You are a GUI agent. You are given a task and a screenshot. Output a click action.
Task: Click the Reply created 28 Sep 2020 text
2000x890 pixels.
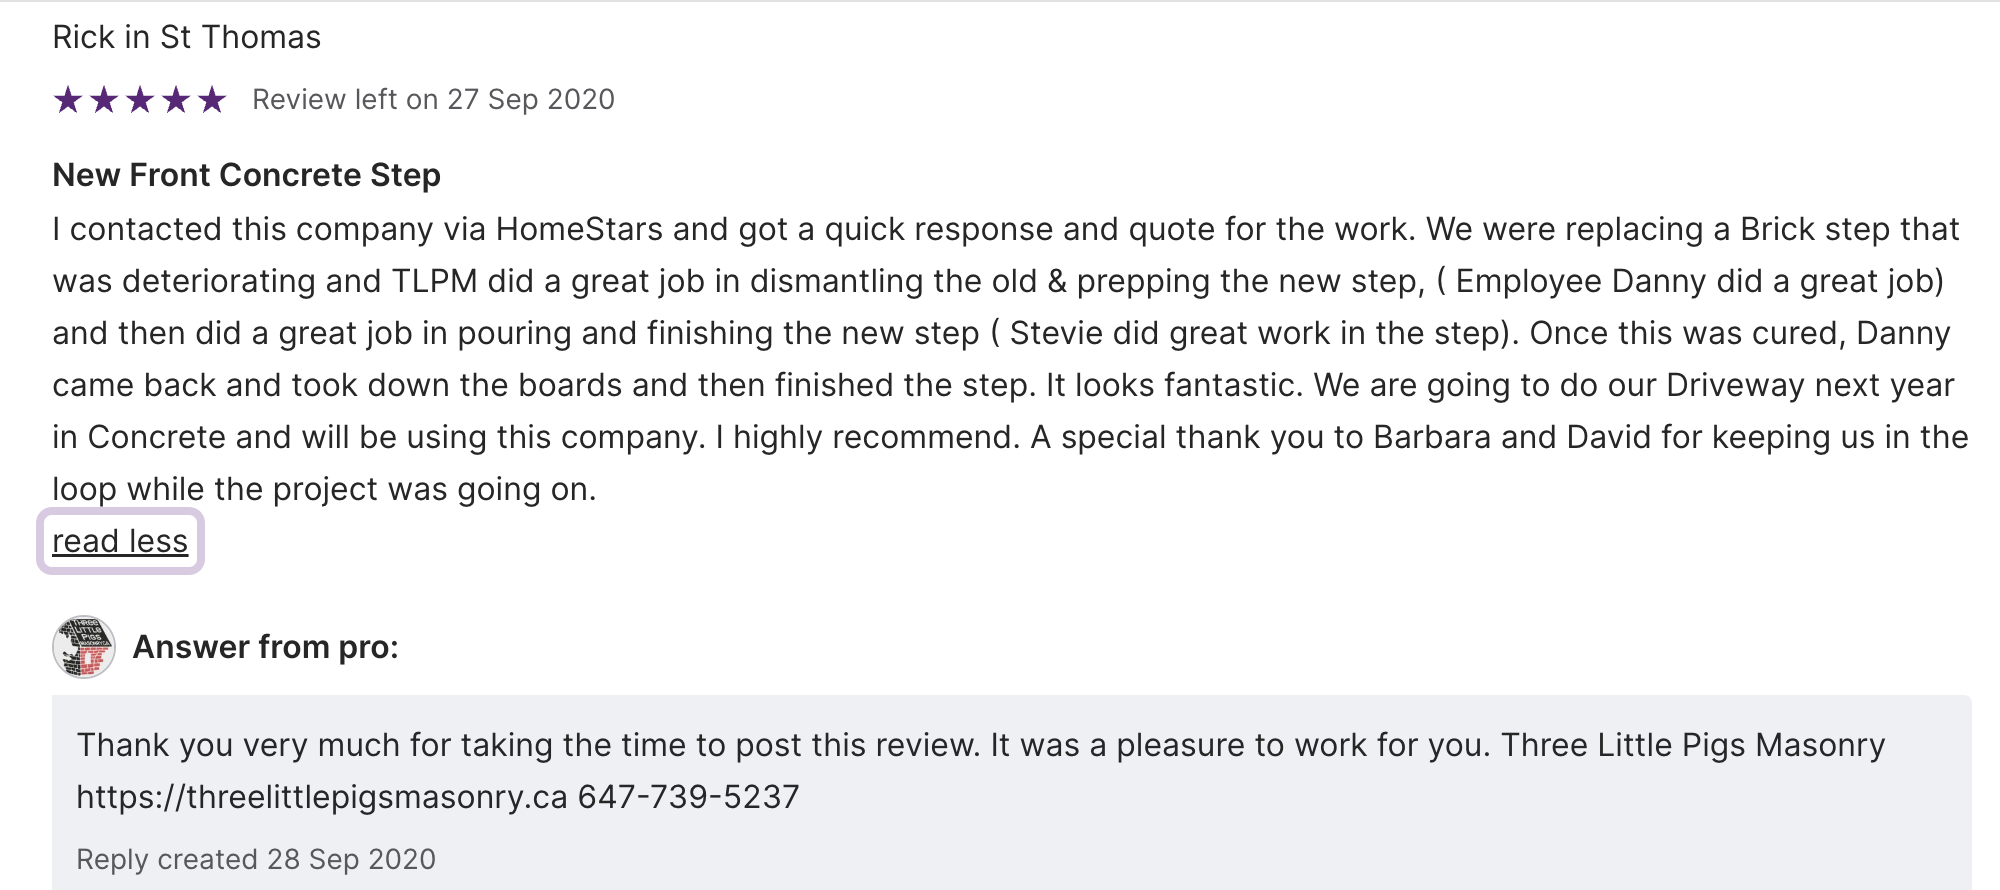[x=256, y=859]
